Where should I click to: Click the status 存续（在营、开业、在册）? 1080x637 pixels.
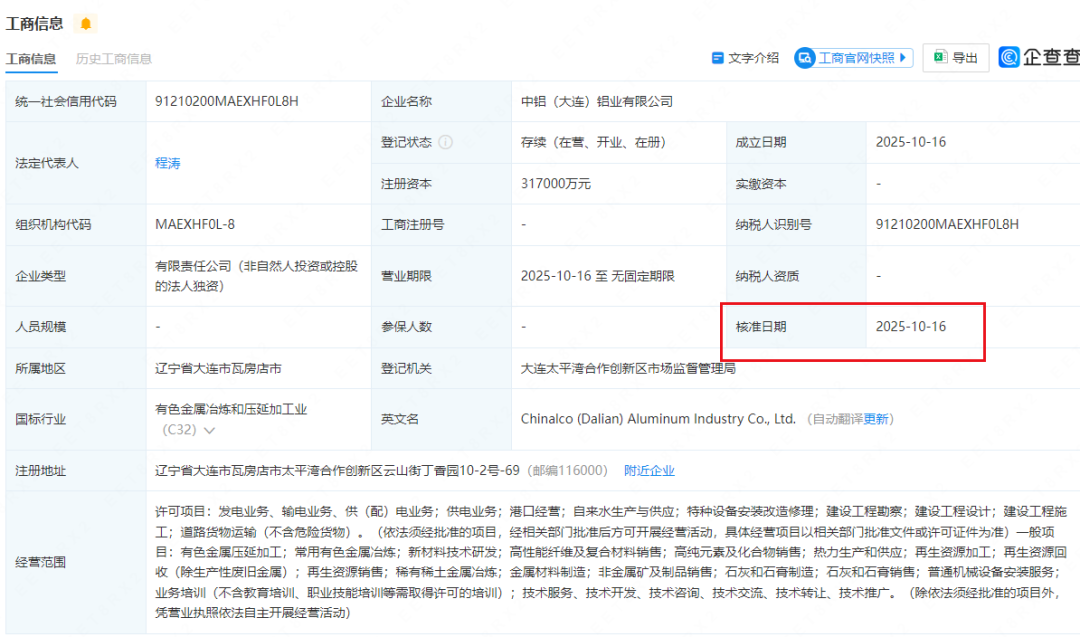[593, 142]
